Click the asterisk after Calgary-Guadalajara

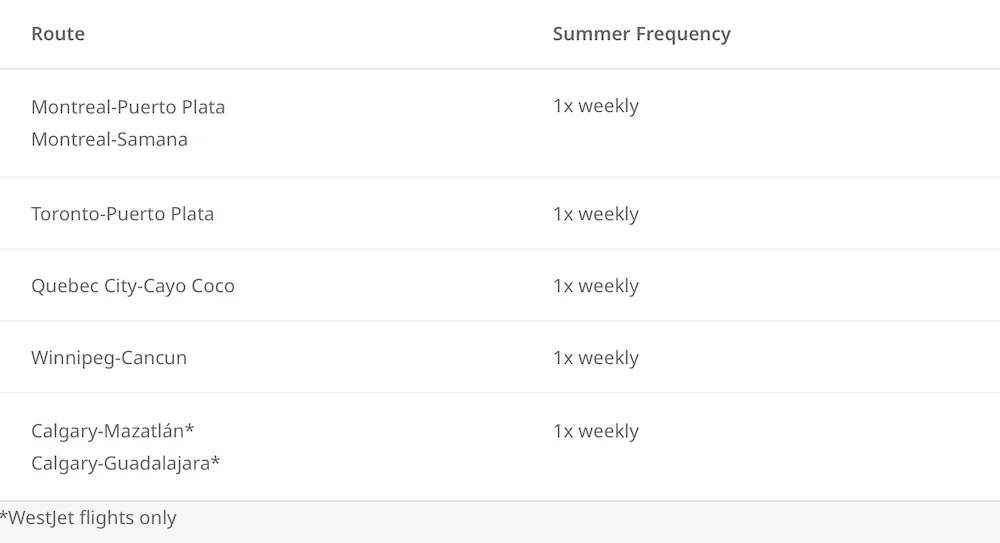[216, 461]
